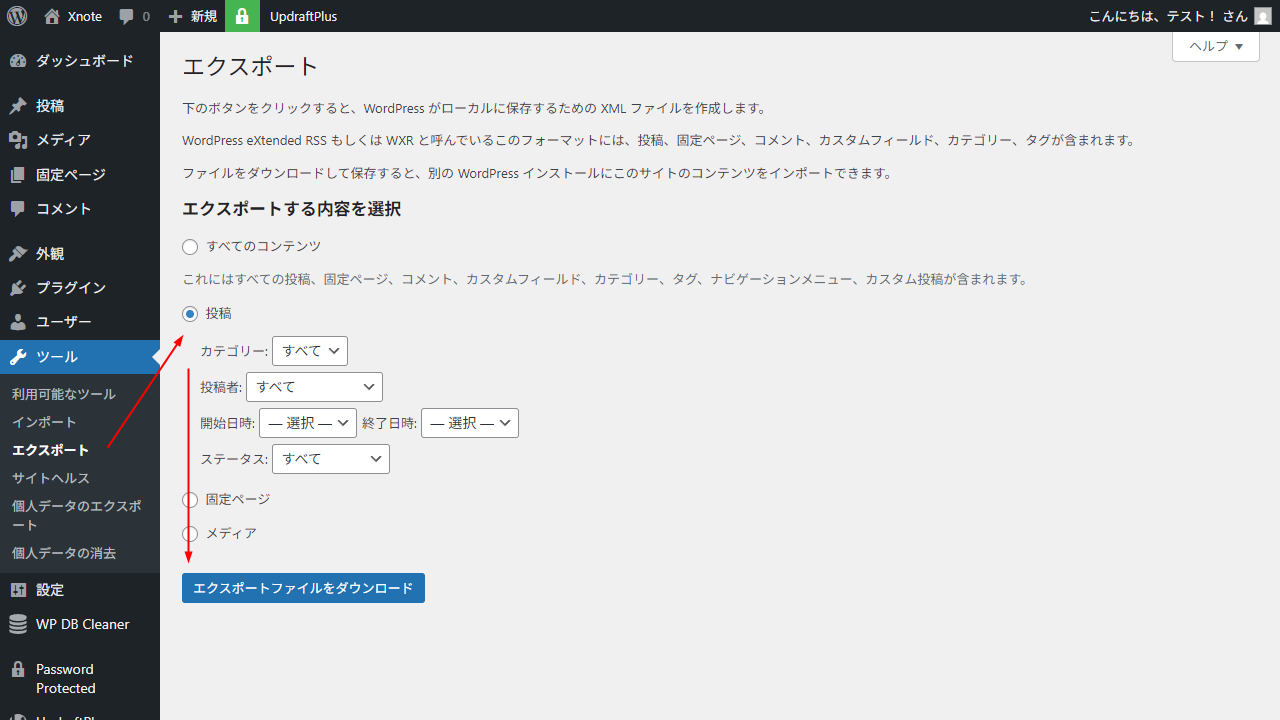
Task: Go to 利用可能なツール submenu
Action: [64, 394]
